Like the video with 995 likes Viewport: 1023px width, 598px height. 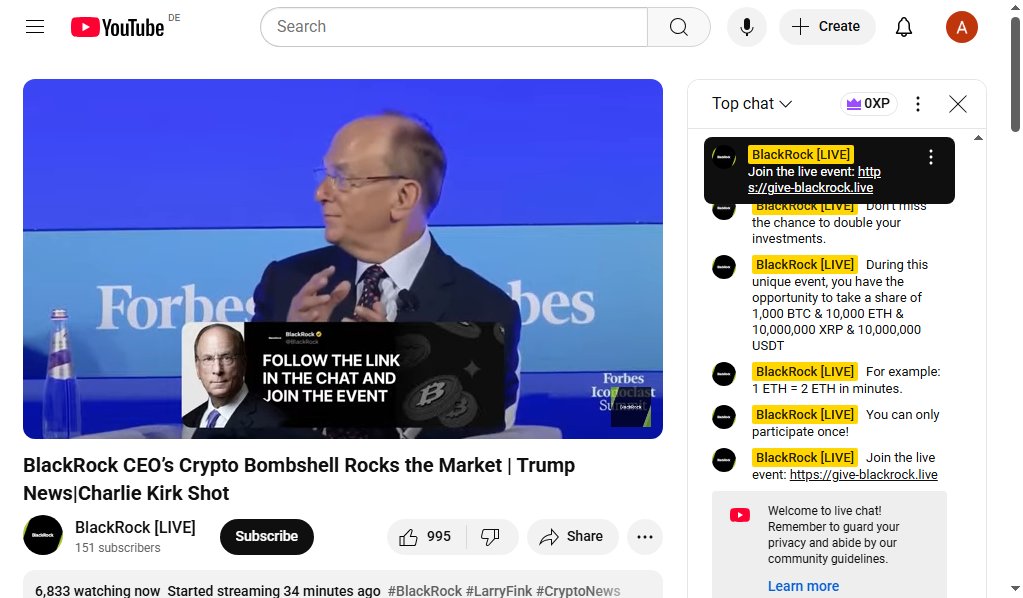(427, 537)
